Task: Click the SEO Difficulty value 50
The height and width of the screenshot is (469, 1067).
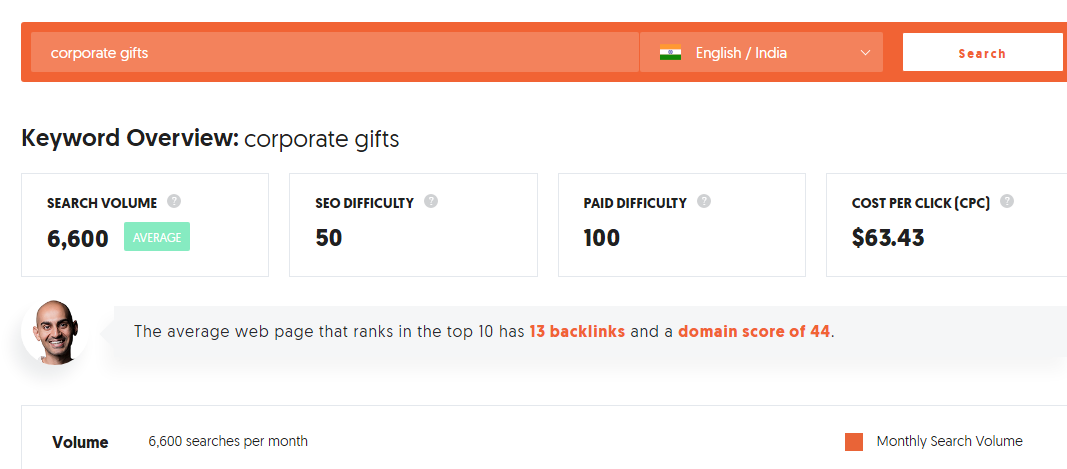Action: pyautogui.click(x=329, y=238)
